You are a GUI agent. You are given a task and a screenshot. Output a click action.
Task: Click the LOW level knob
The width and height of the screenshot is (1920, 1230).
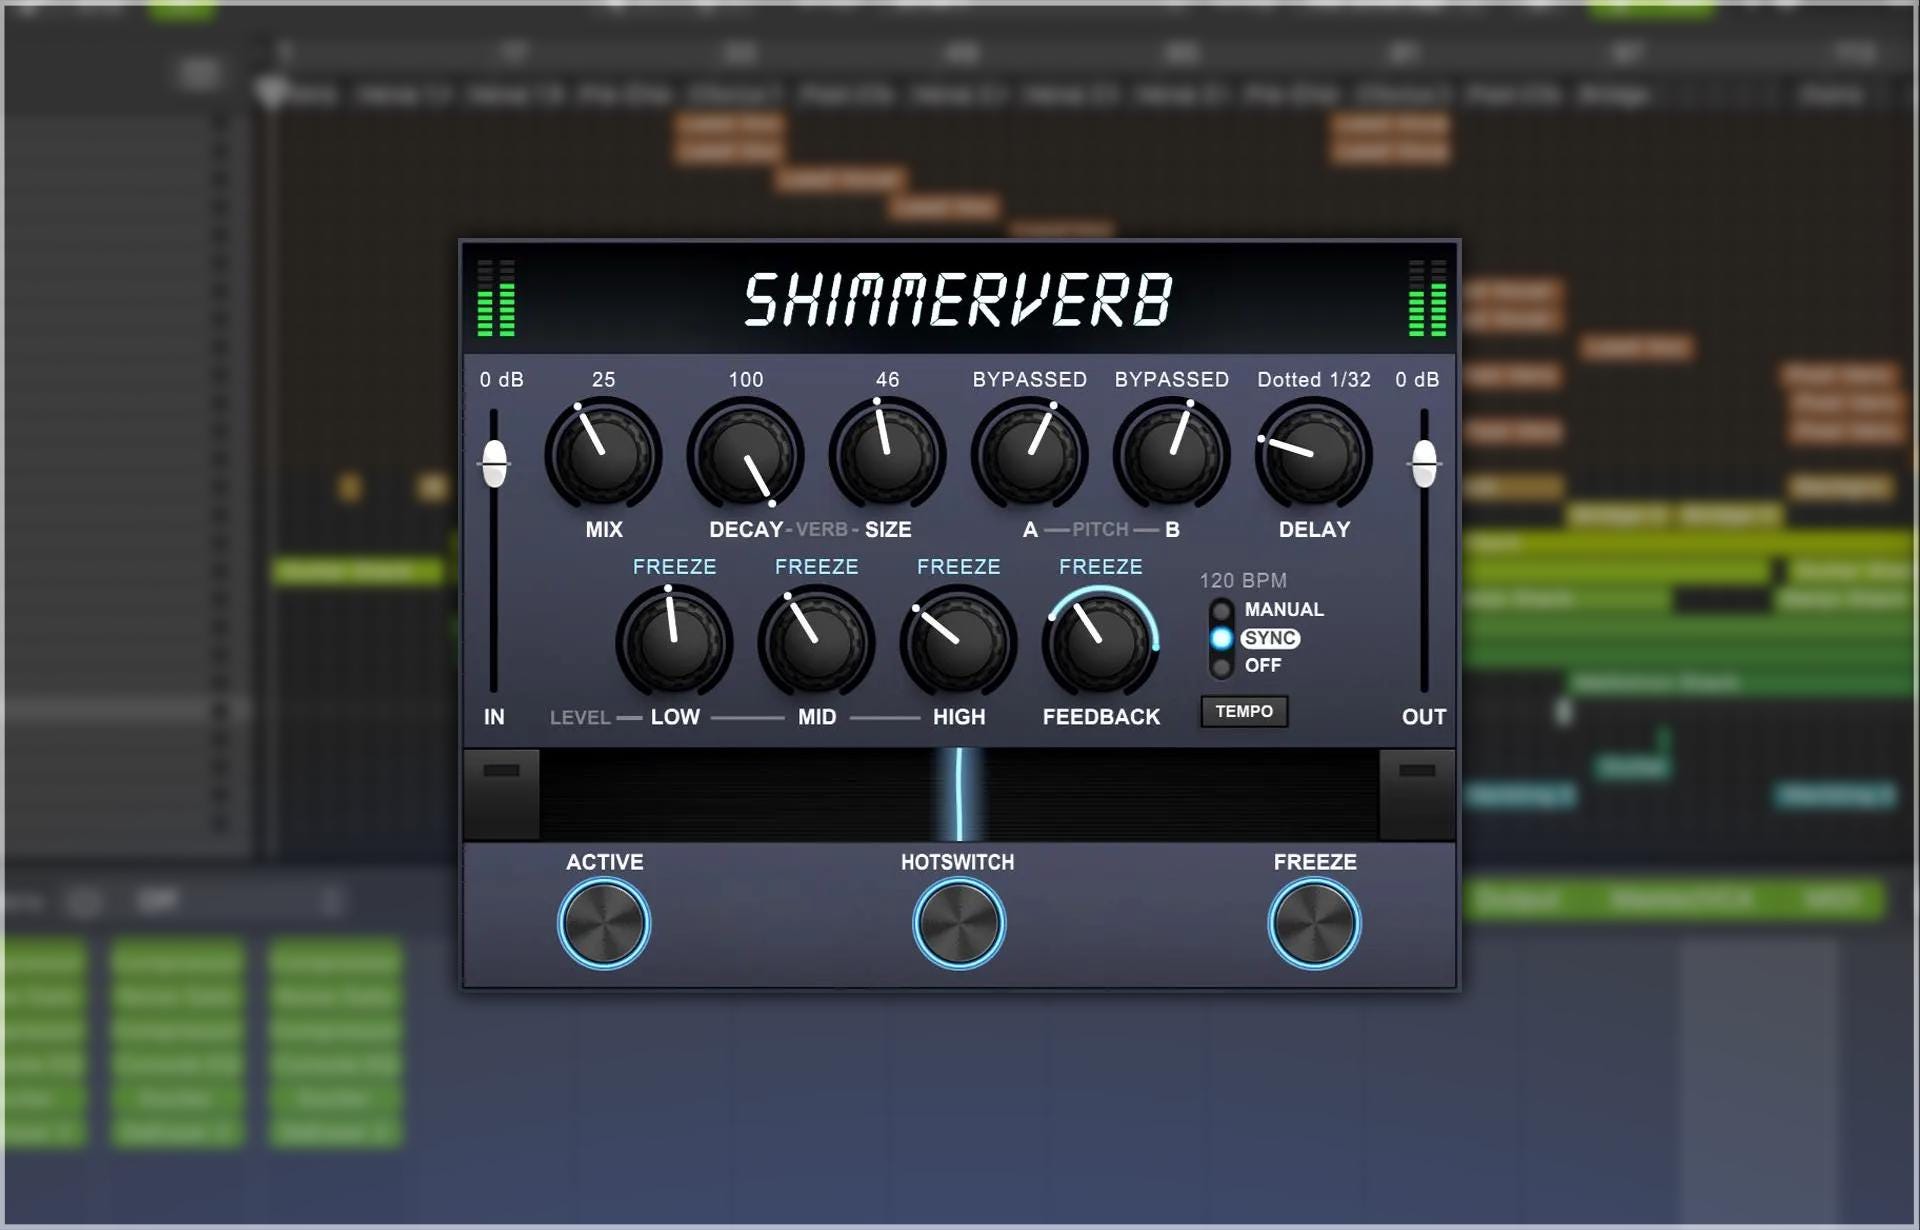[x=674, y=642]
